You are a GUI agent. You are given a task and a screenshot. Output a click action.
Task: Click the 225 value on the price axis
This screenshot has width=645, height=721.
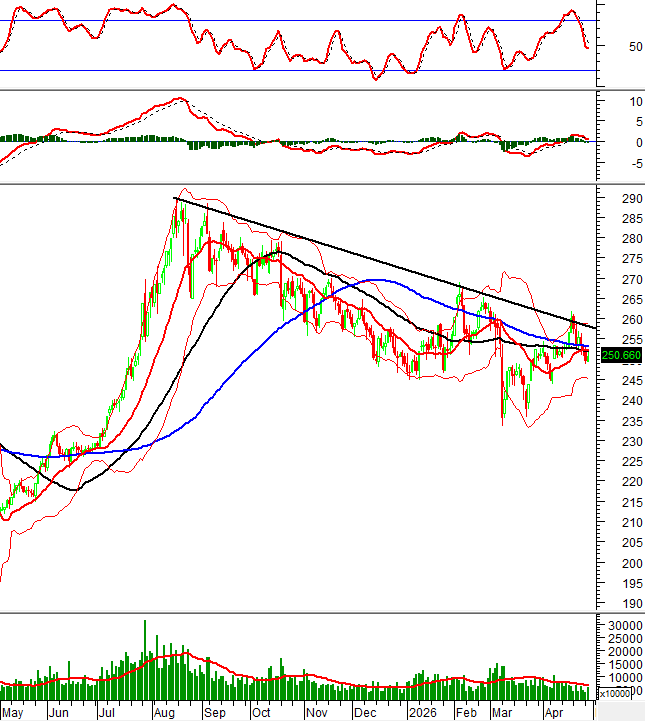point(632,462)
